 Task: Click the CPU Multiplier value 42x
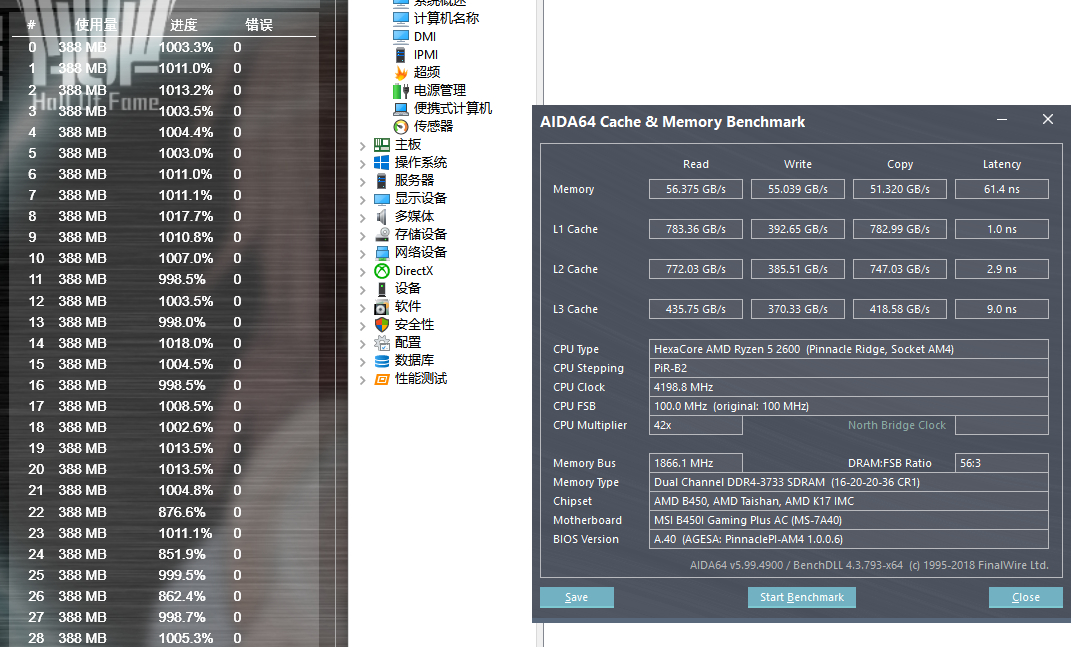click(695, 425)
